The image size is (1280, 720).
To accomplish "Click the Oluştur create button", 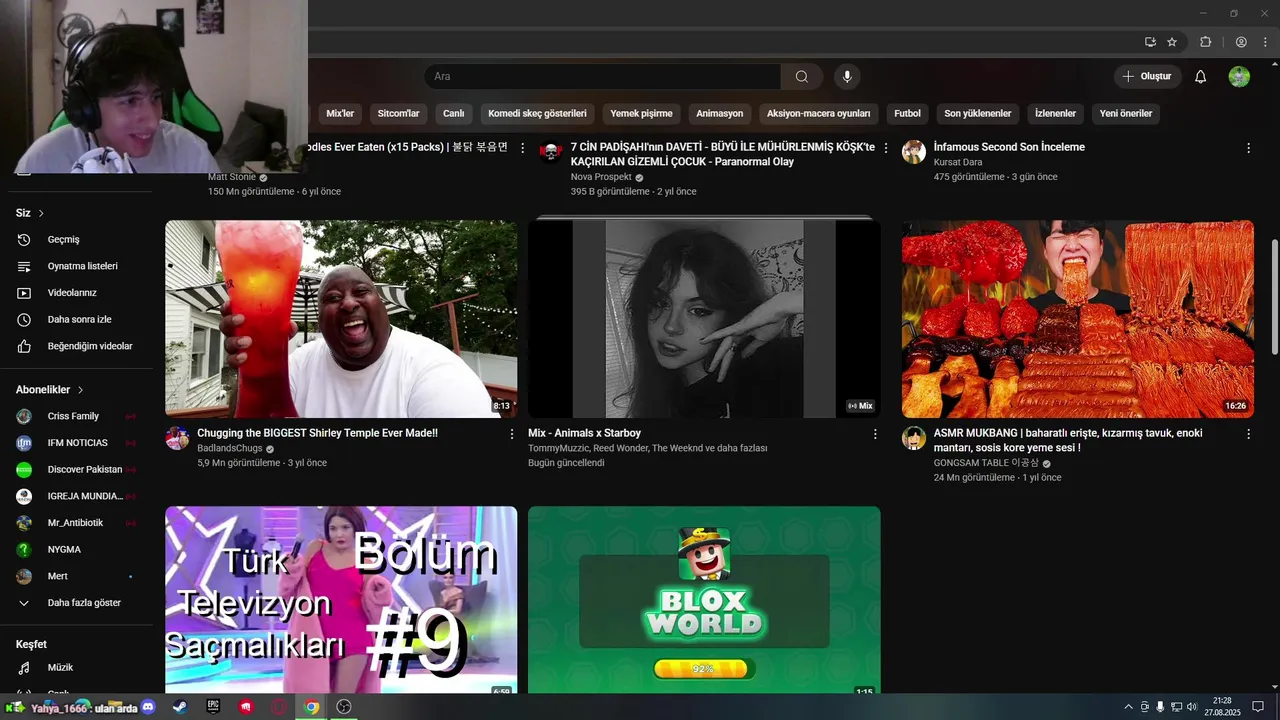I will pyautogui.click(x=1147, y=77).
